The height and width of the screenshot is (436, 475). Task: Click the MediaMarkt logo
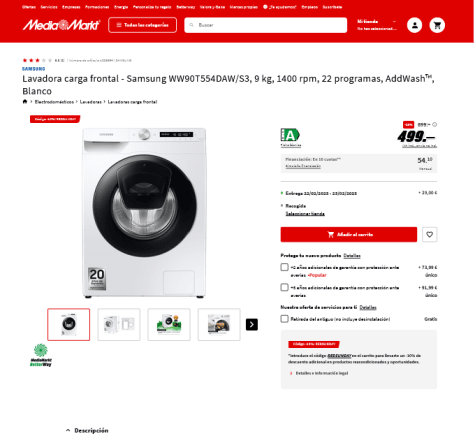(x=61, y=25)
